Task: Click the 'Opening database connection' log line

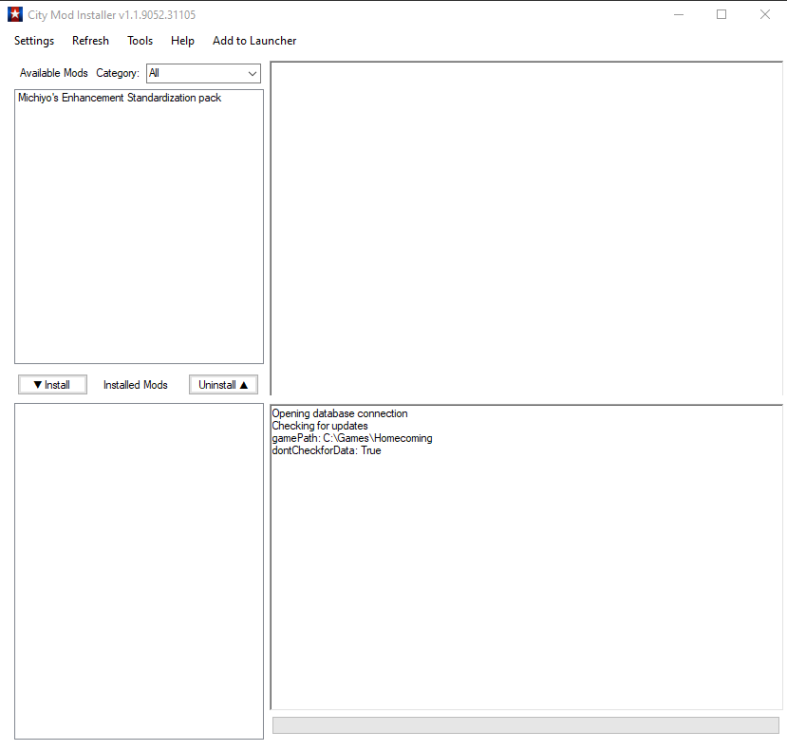Action: pyautogui.click(x=340, y=413)
